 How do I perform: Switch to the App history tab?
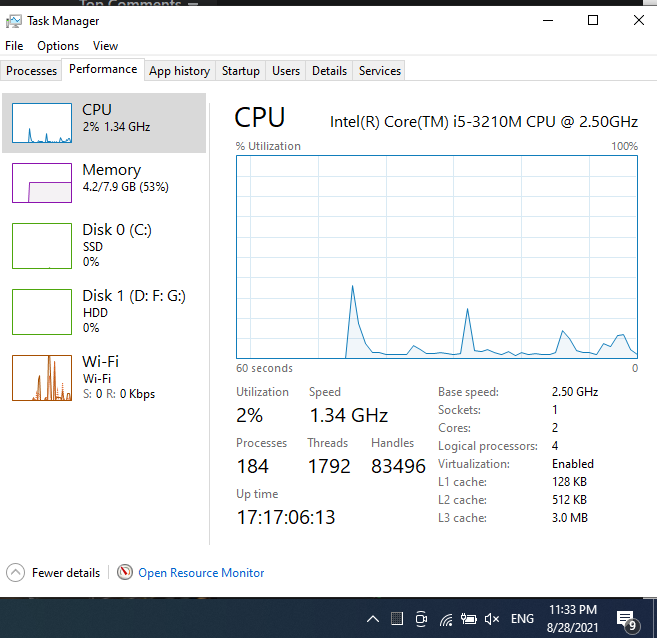(179, 71)
